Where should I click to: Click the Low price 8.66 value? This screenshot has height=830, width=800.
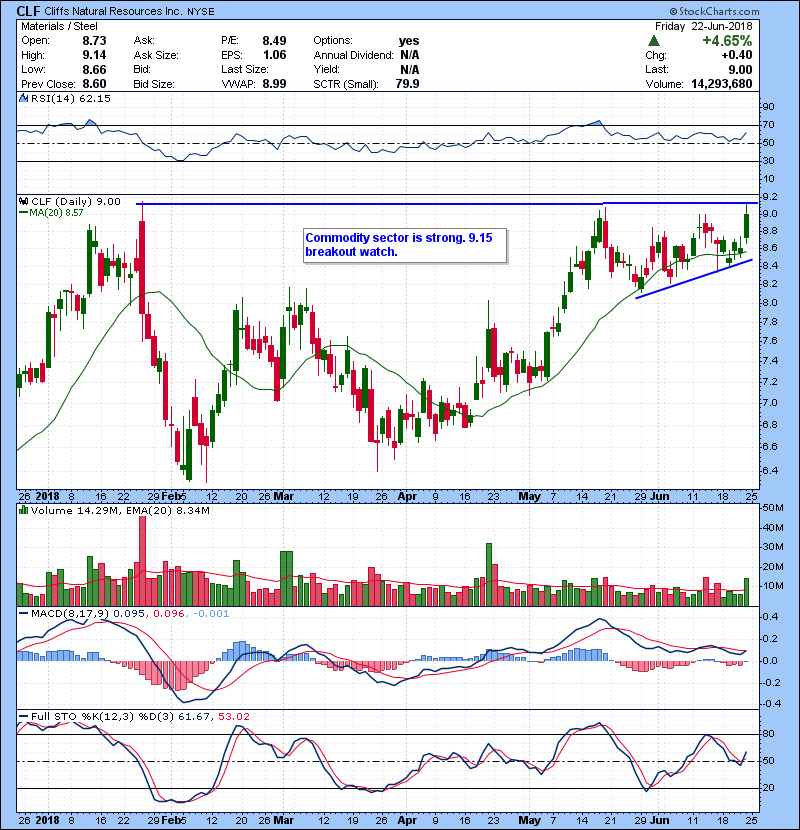coord(94,69)
